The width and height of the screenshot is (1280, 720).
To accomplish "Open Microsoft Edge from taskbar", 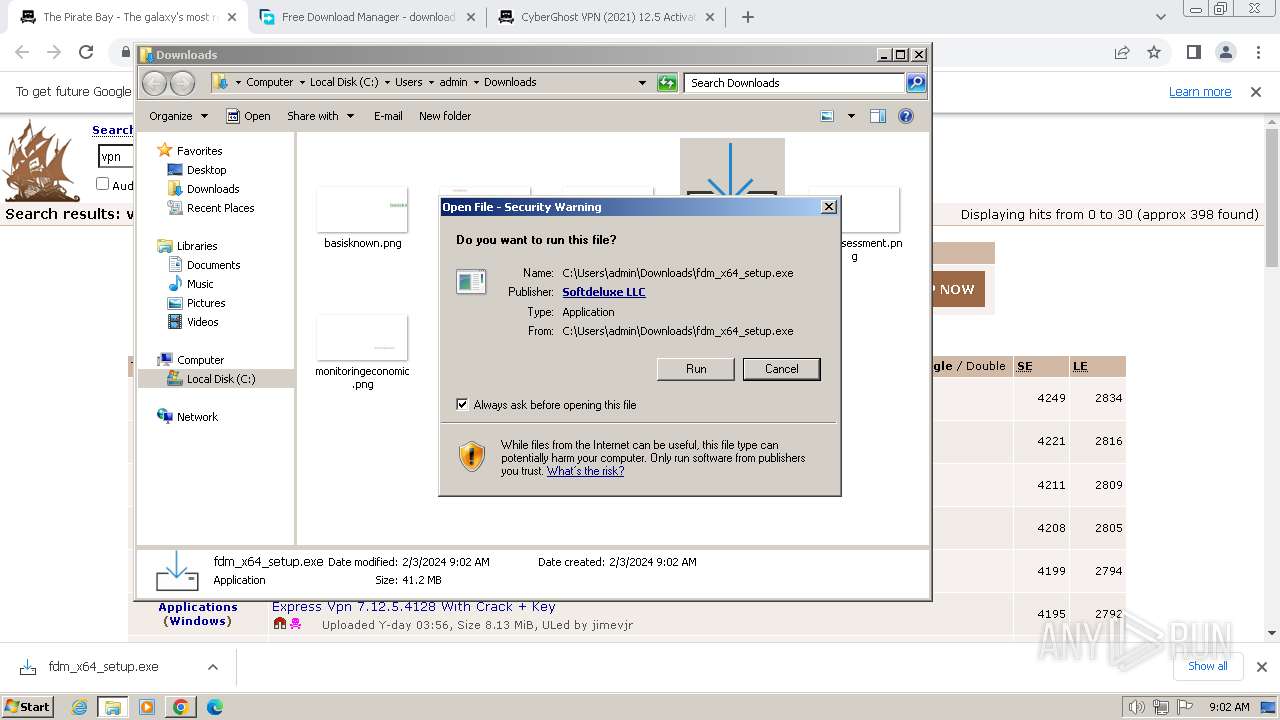I will click(x=214, y=707).
